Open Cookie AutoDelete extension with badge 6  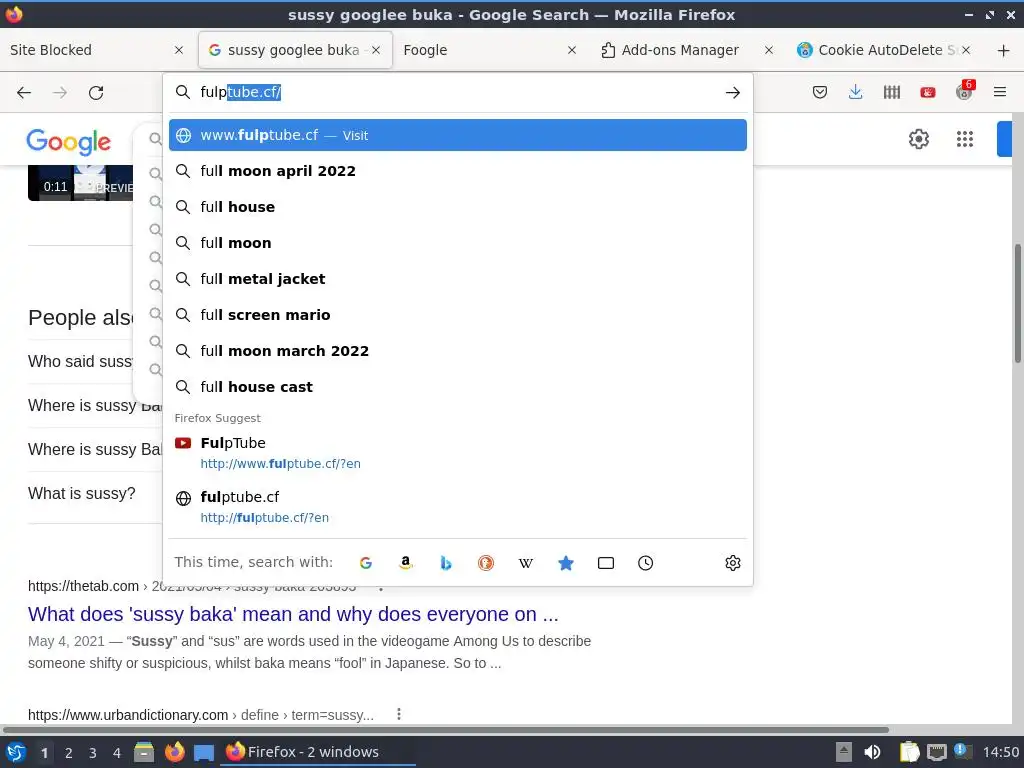(x=965, y=91)
